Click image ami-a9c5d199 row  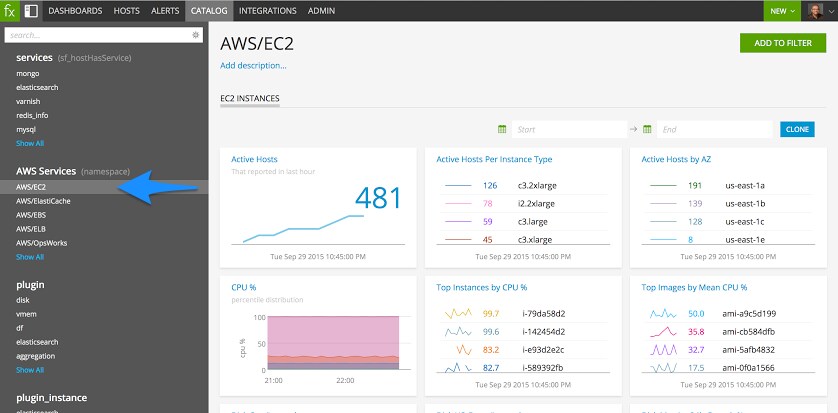(x=728, y=314)
